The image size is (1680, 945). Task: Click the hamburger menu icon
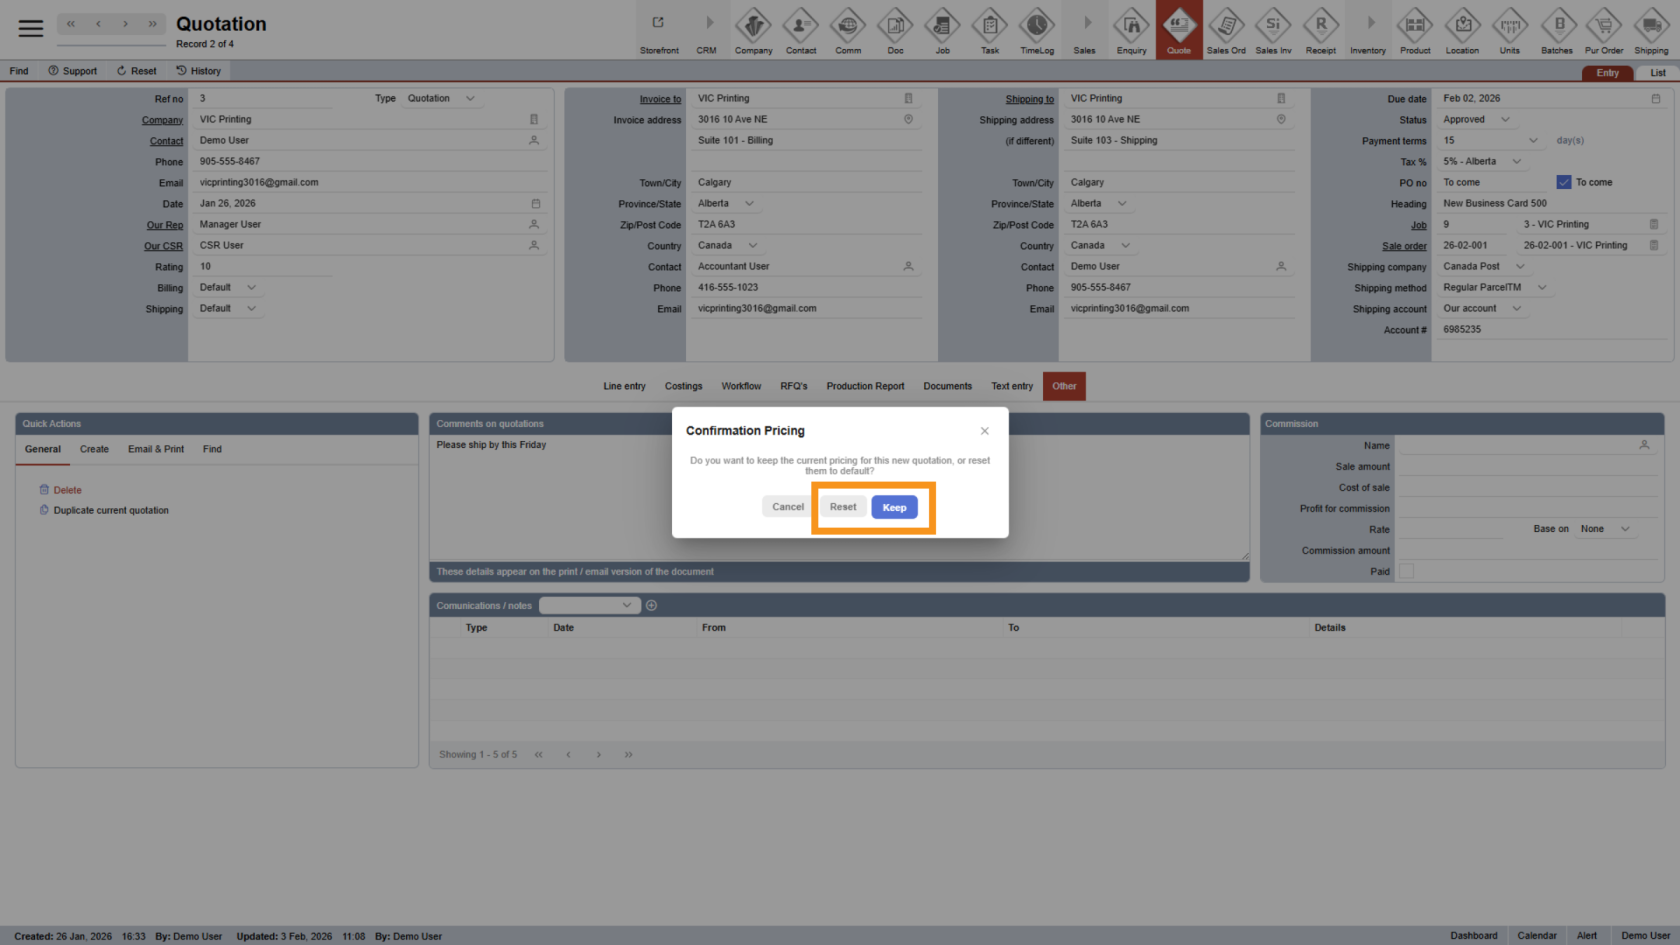31,28
